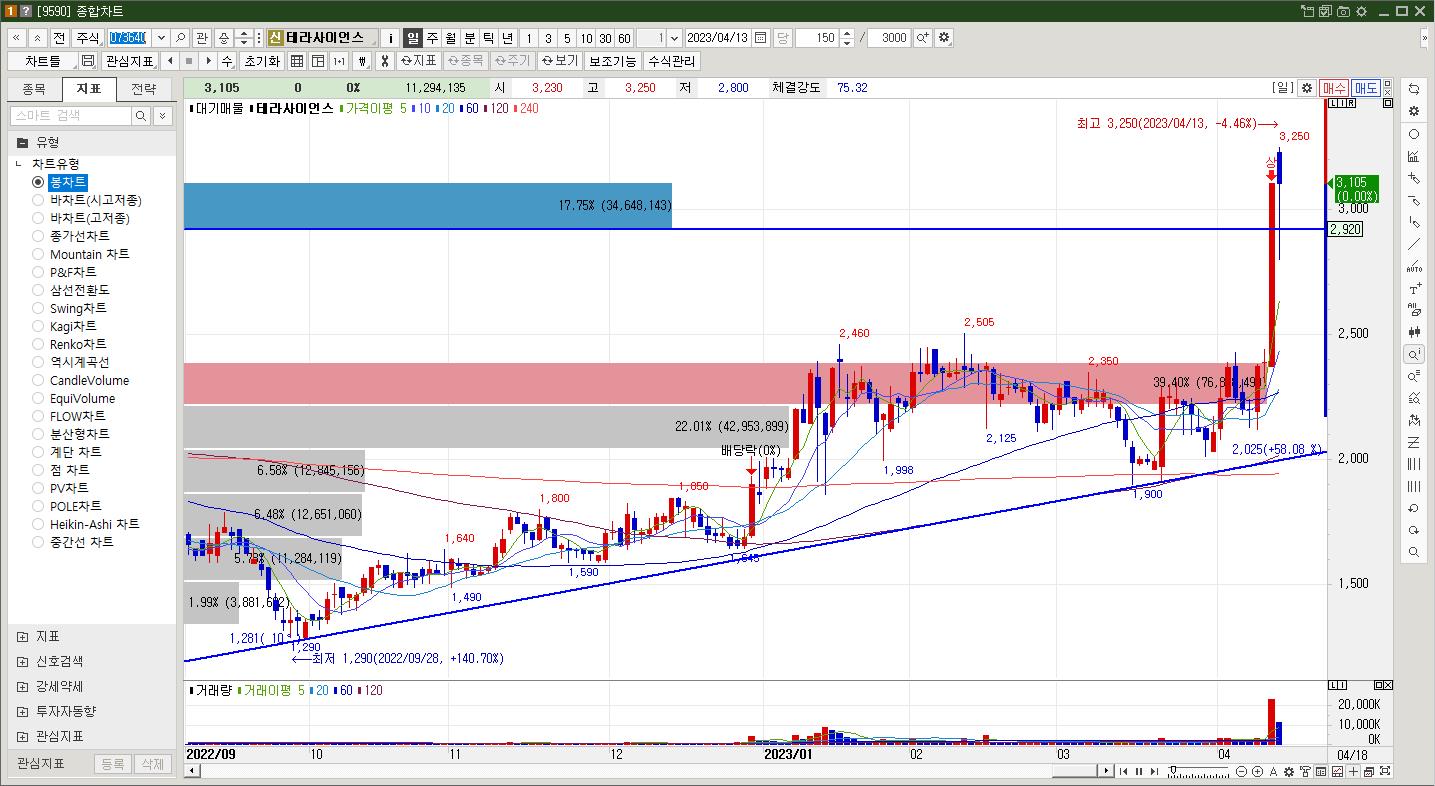Click the paint roller style icon at bottom
The width and height of the screenshot is (1435, 786).
click(1305, 771)
